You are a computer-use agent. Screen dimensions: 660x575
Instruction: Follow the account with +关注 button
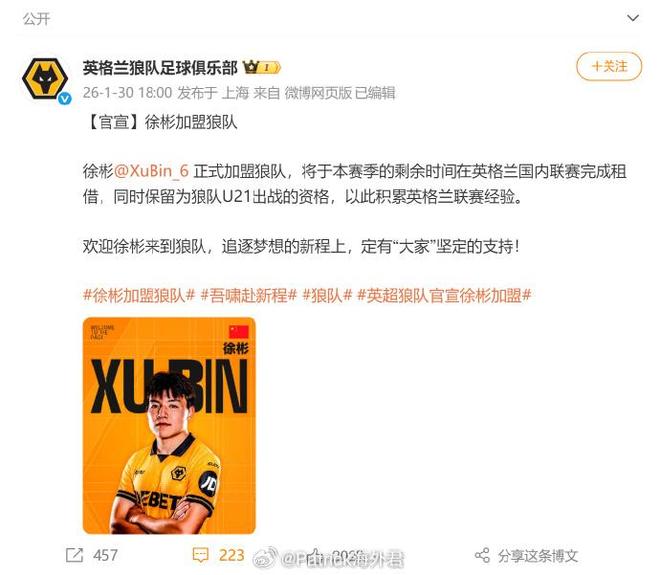(x=609, y=67)
